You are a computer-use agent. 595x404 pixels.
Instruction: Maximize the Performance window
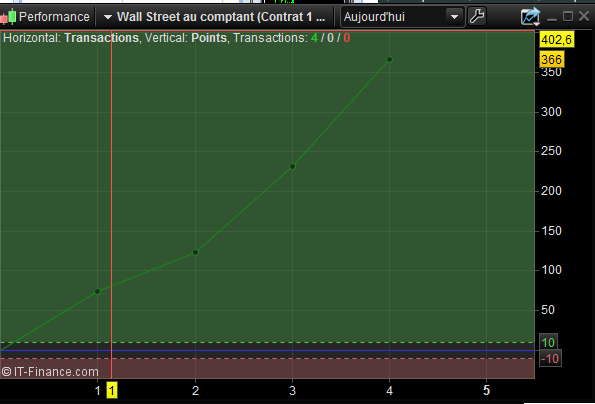point(568,17)
